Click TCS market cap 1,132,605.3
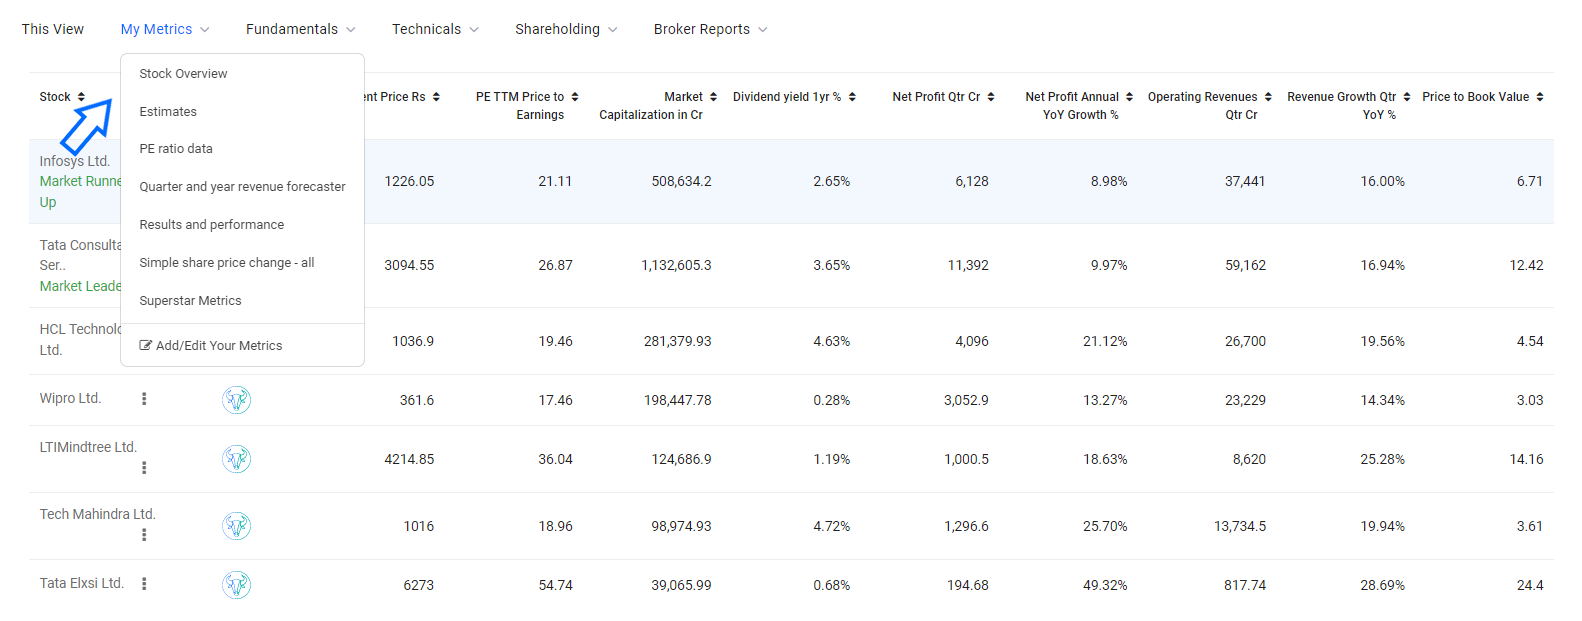Screen dimensions: 1582x621 point(676,266)
